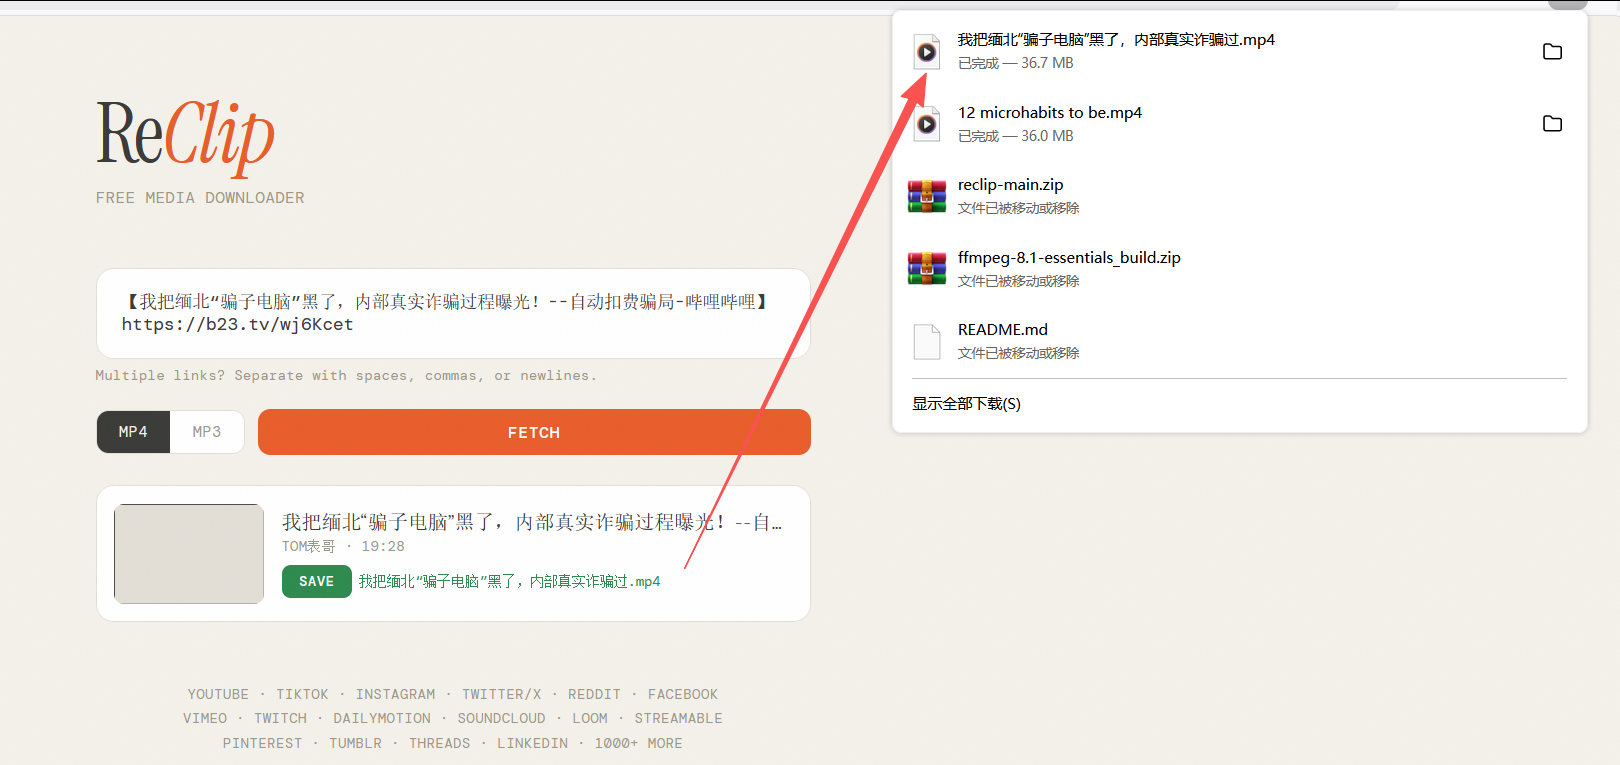The image size is (1620, 765).
Task: Click 已完成 — 36.7 MB status
Action: [x=1015, y=63]
